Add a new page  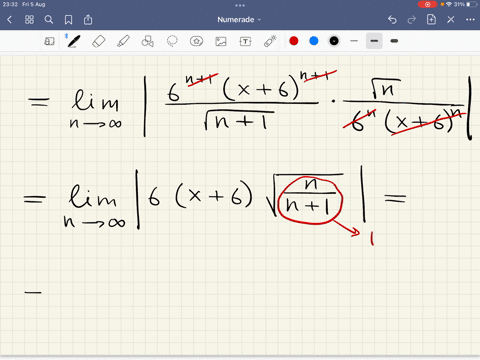click(431, 19)
